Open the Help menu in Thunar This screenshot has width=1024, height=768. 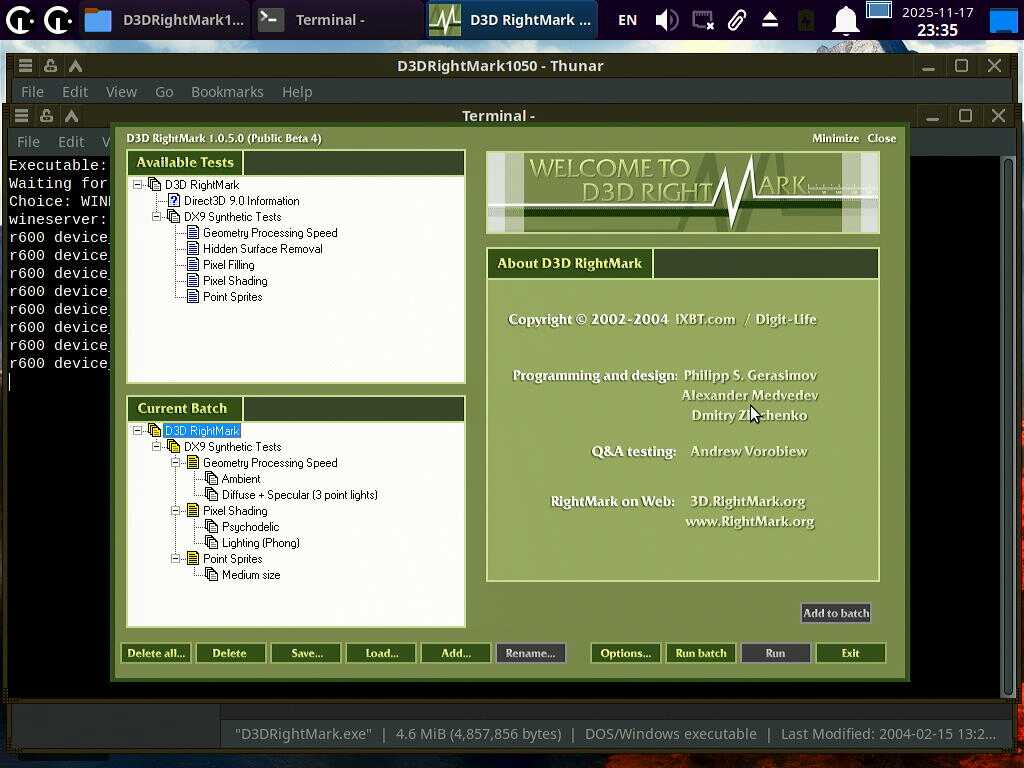tap(297, 92)
